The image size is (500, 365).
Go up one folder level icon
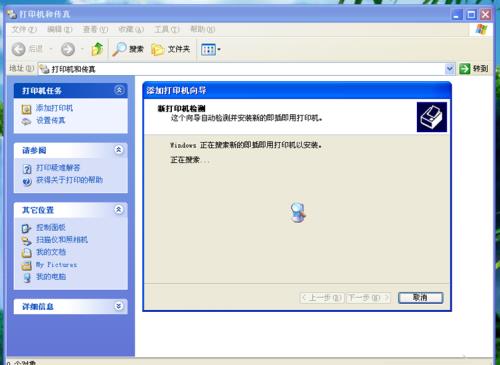[x=97, y=49]
